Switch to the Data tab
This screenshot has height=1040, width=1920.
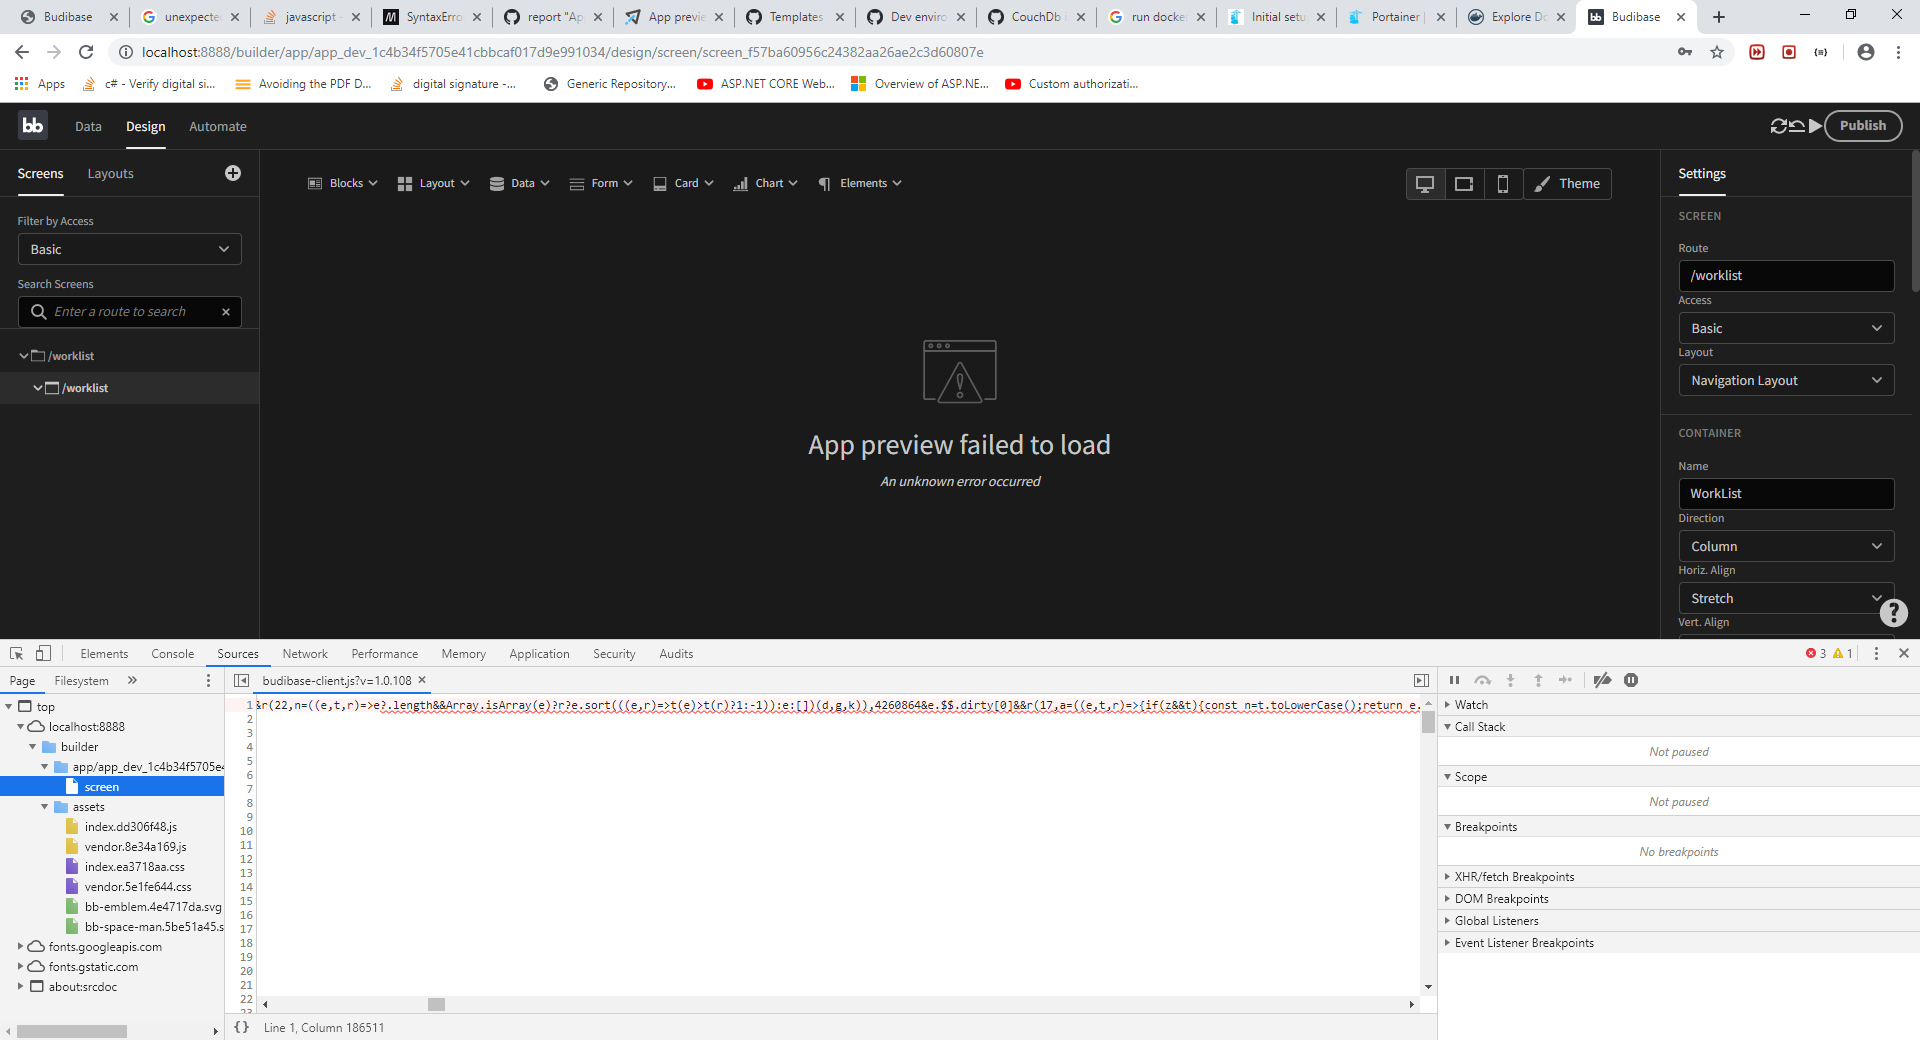pos(88,127)
